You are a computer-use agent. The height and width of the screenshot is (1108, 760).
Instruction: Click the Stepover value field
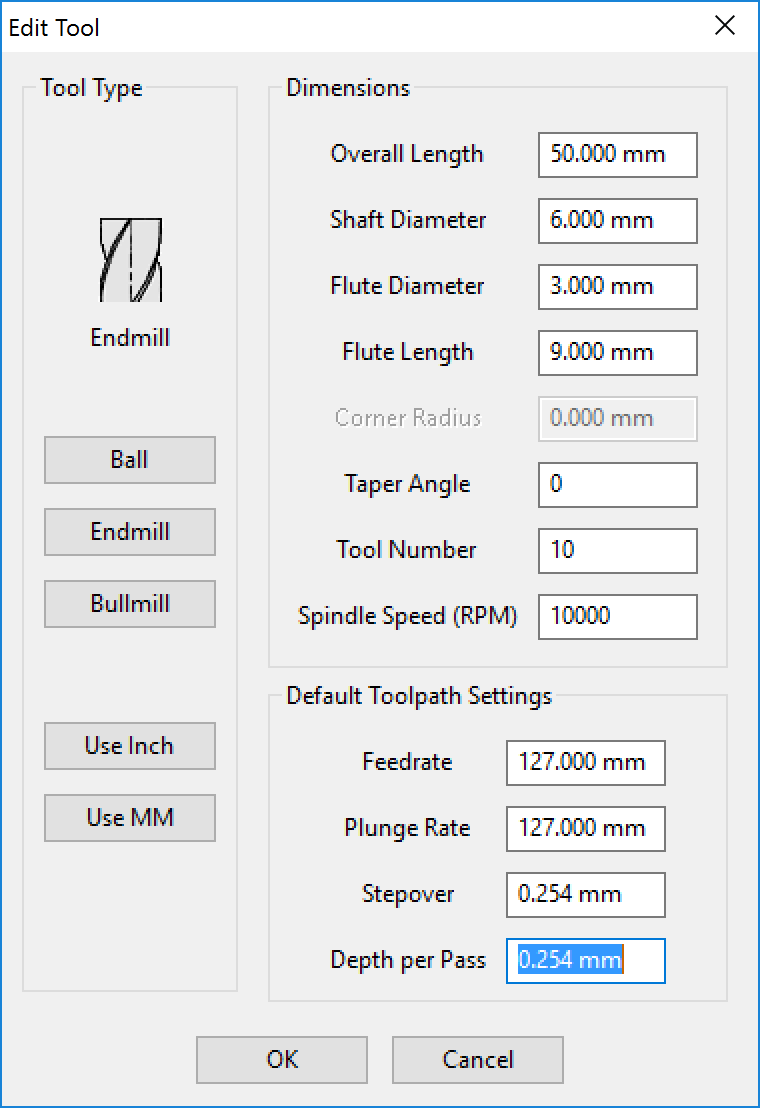[x=586, y=895]
